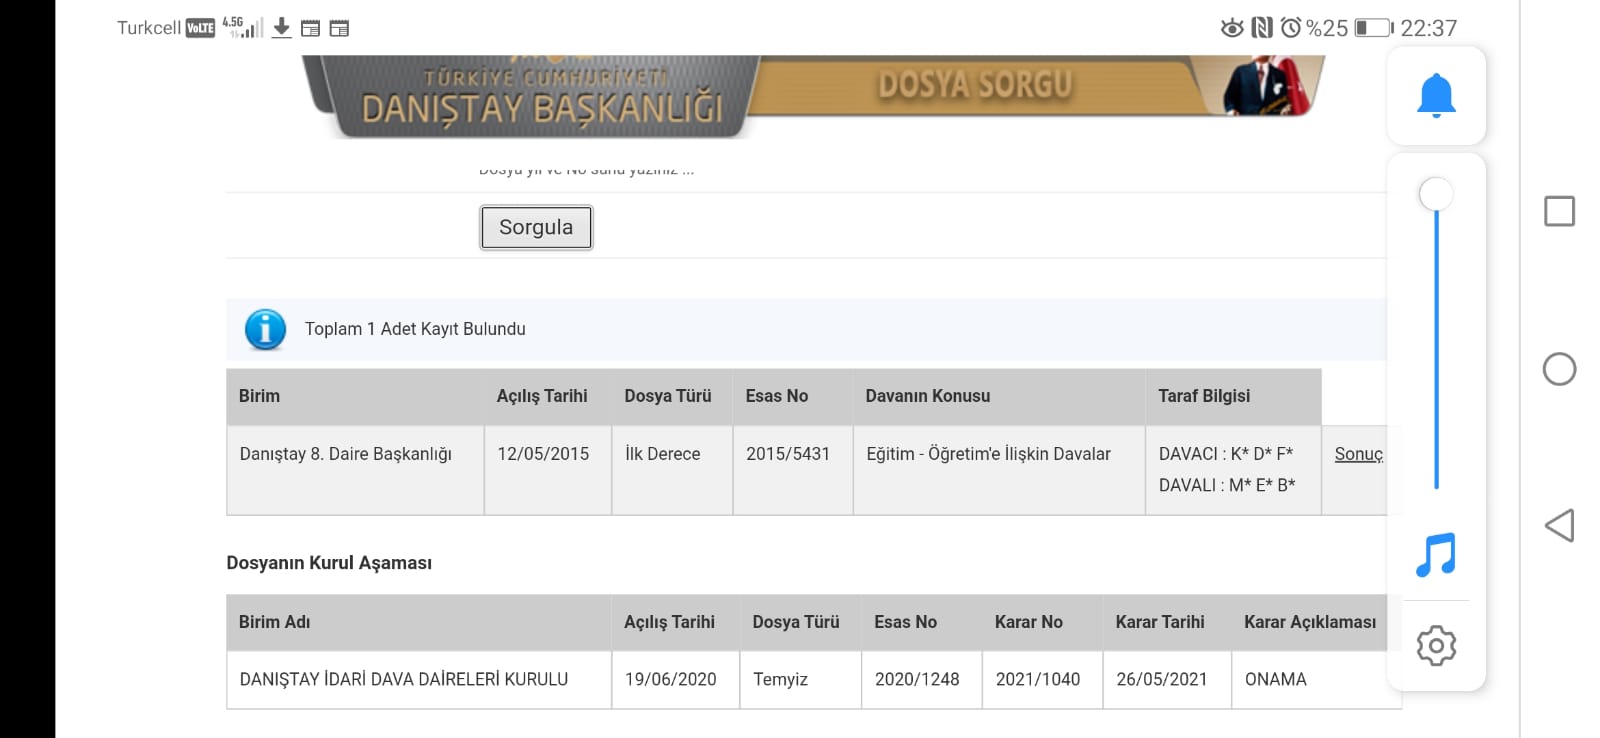The height and width of the screenshot is (738, 1600).
Task: Tap the Android home circle button
Action: point(1559,369)
